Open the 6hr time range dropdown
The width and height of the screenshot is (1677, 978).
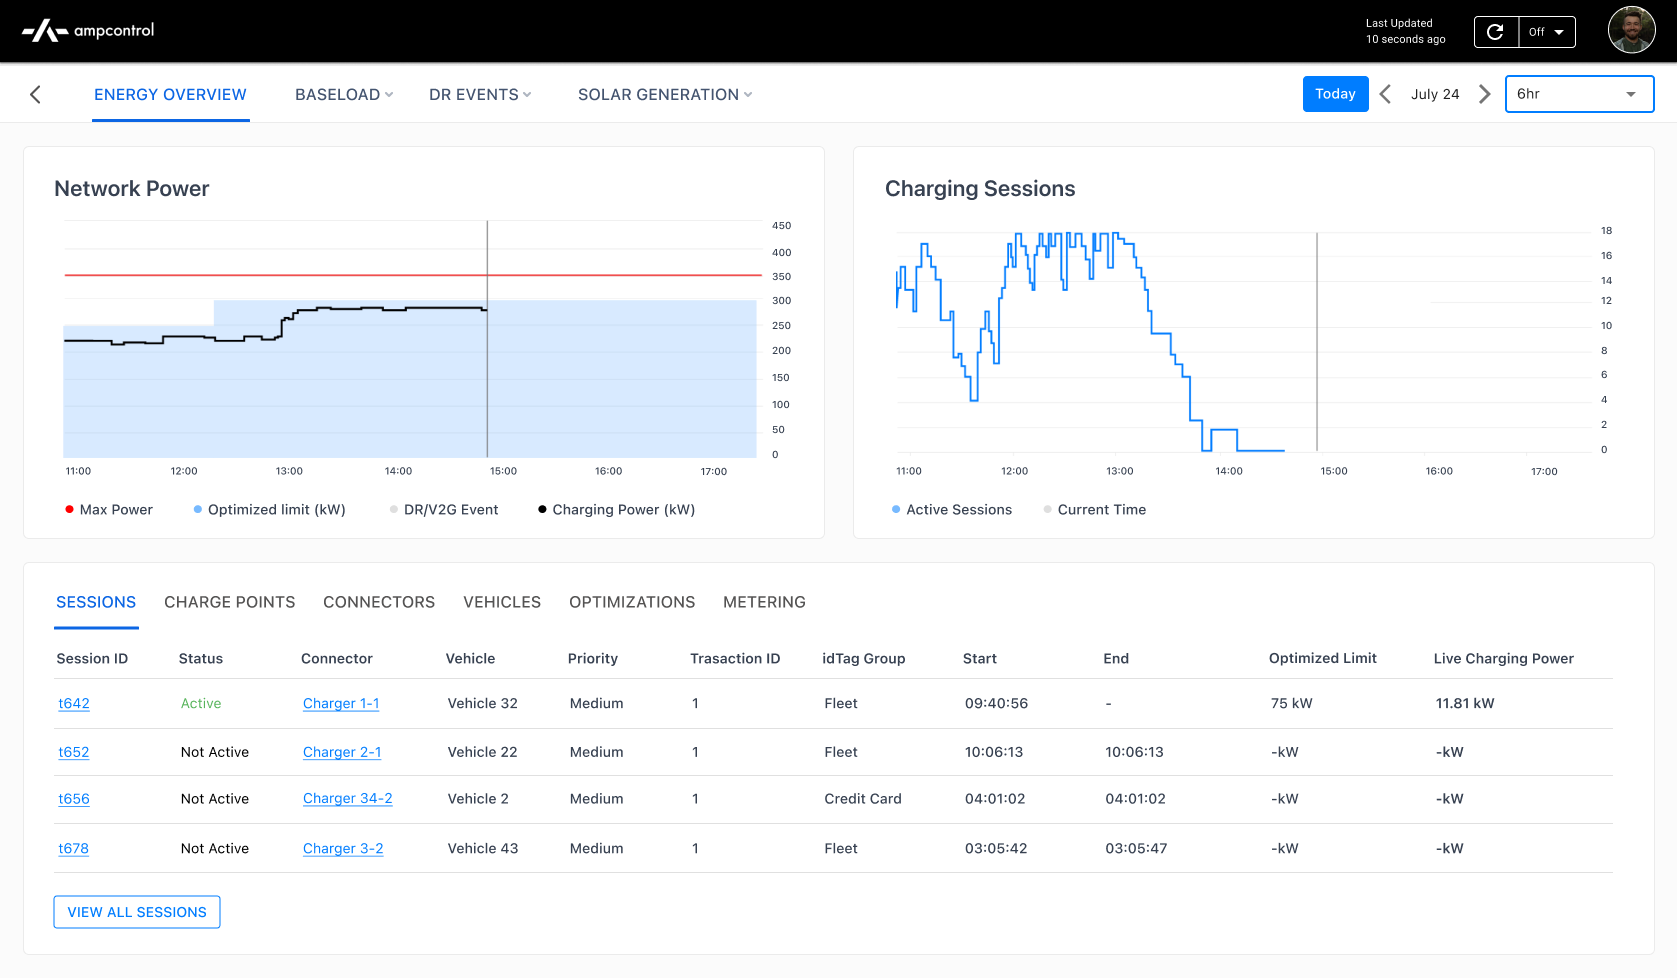point(1579,94)
